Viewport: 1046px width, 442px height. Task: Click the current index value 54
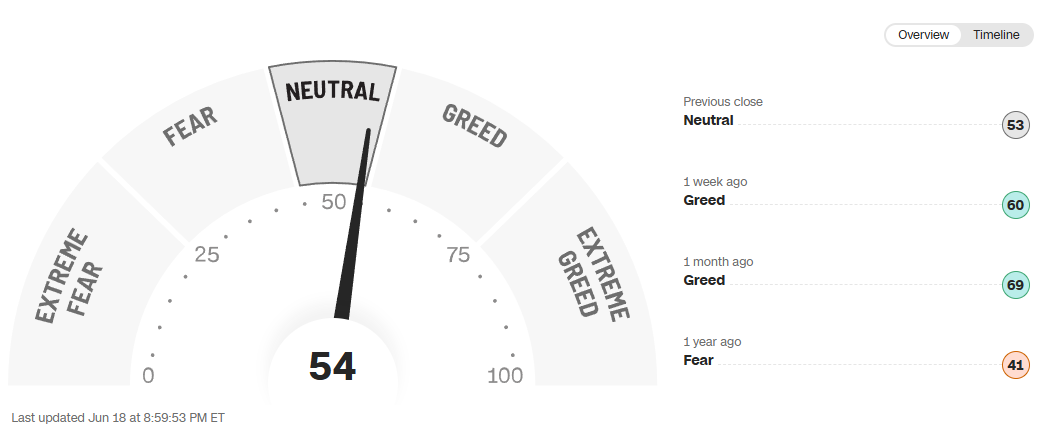point(332,367)
